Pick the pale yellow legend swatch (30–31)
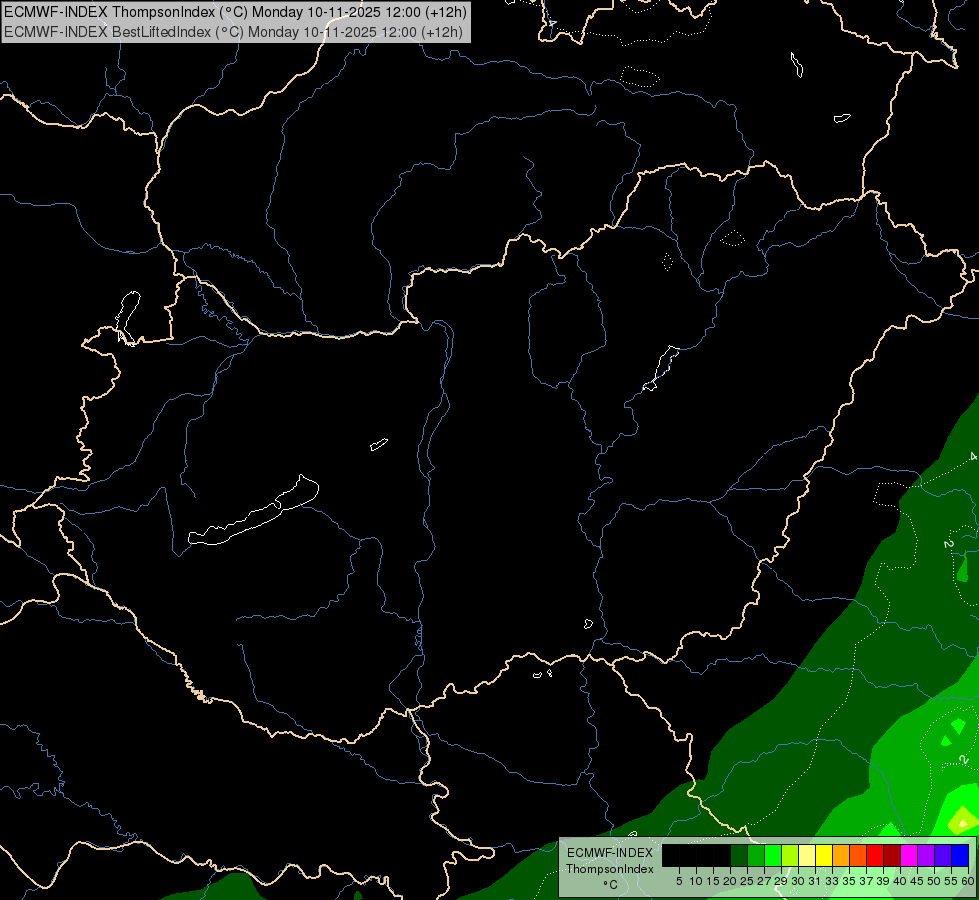The width and height of the screenshot is (979, 900). tap(807, 855)
